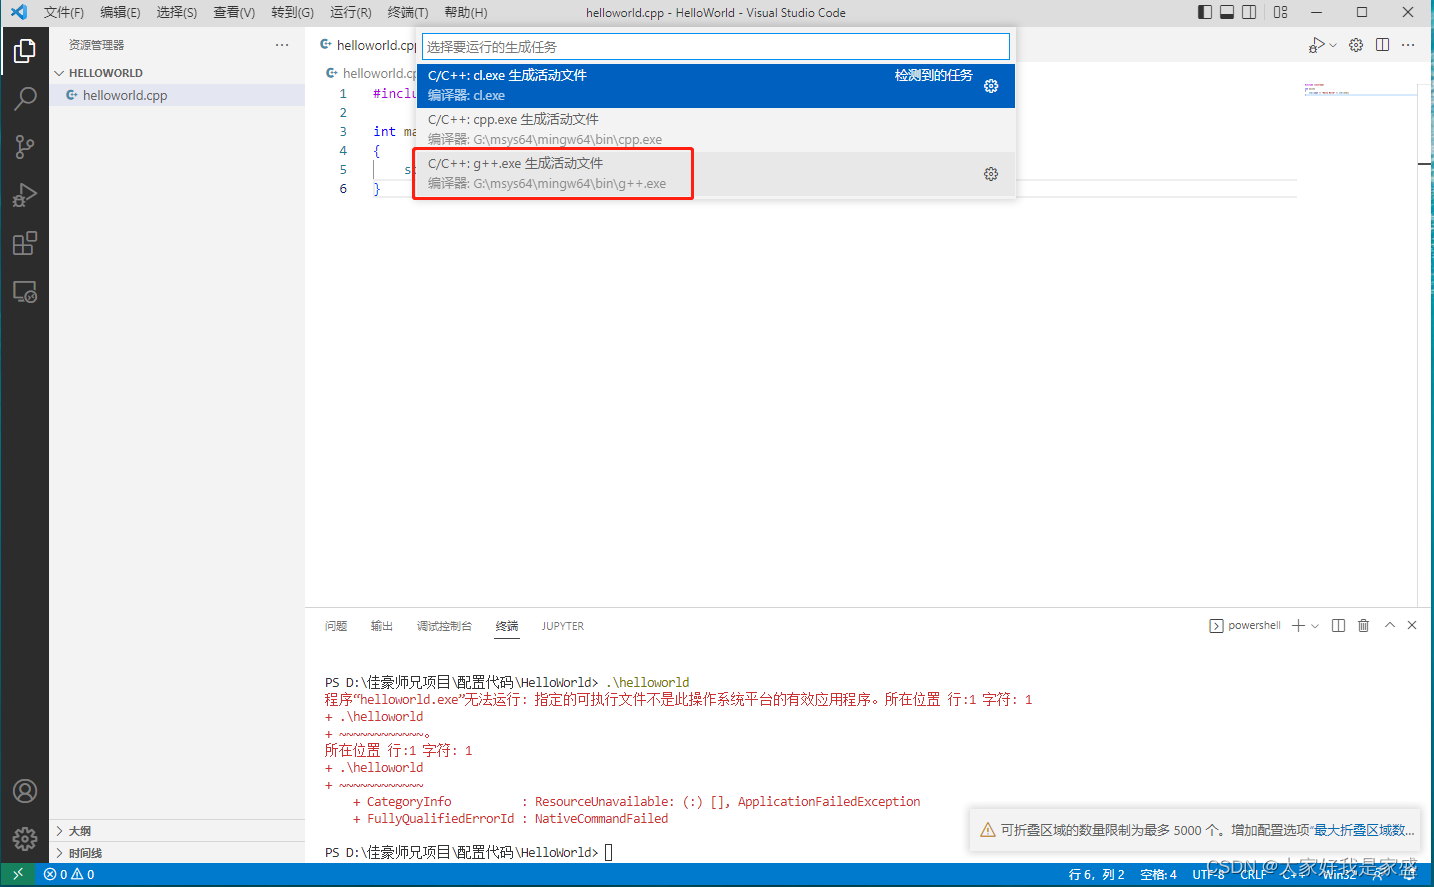Maximize the panel size with chevron up
This screenshot has width=1434, height=887.
pos(1389,625)
